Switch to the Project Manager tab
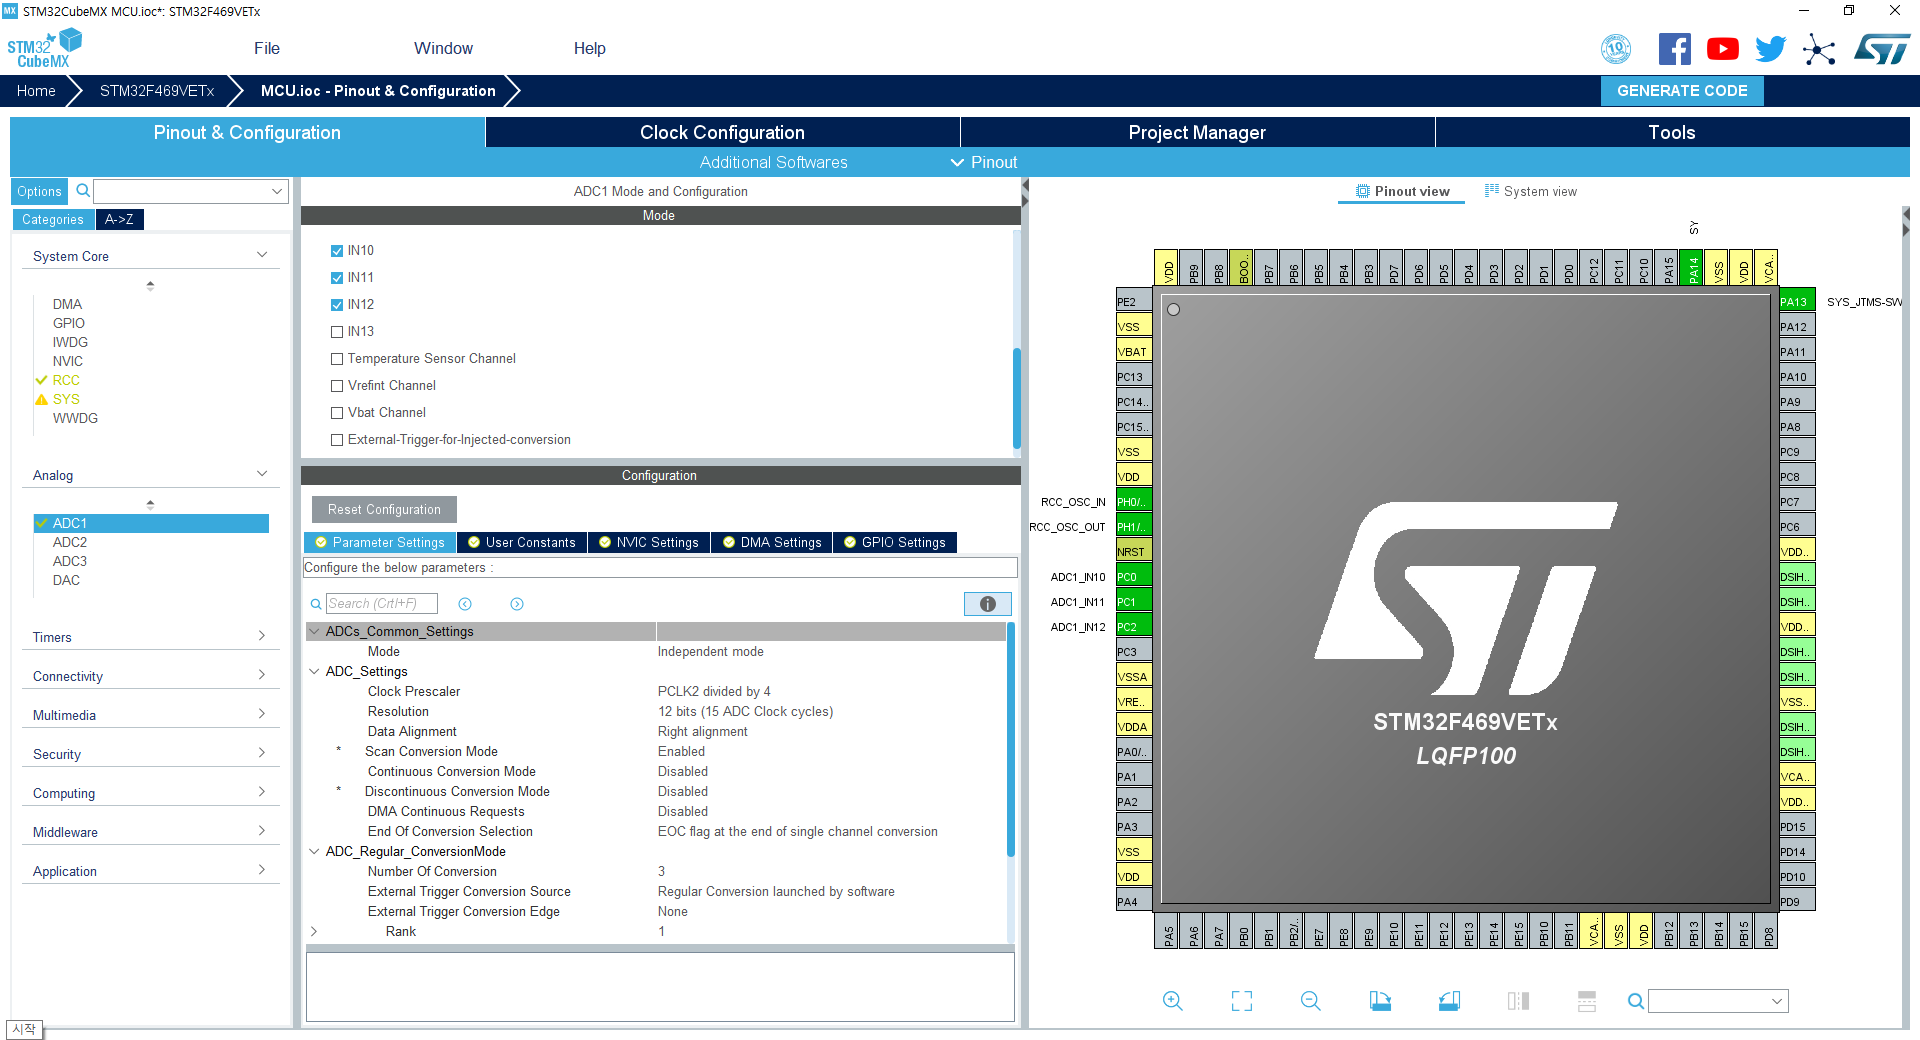The image size is (1920, 1040). 1197,132
